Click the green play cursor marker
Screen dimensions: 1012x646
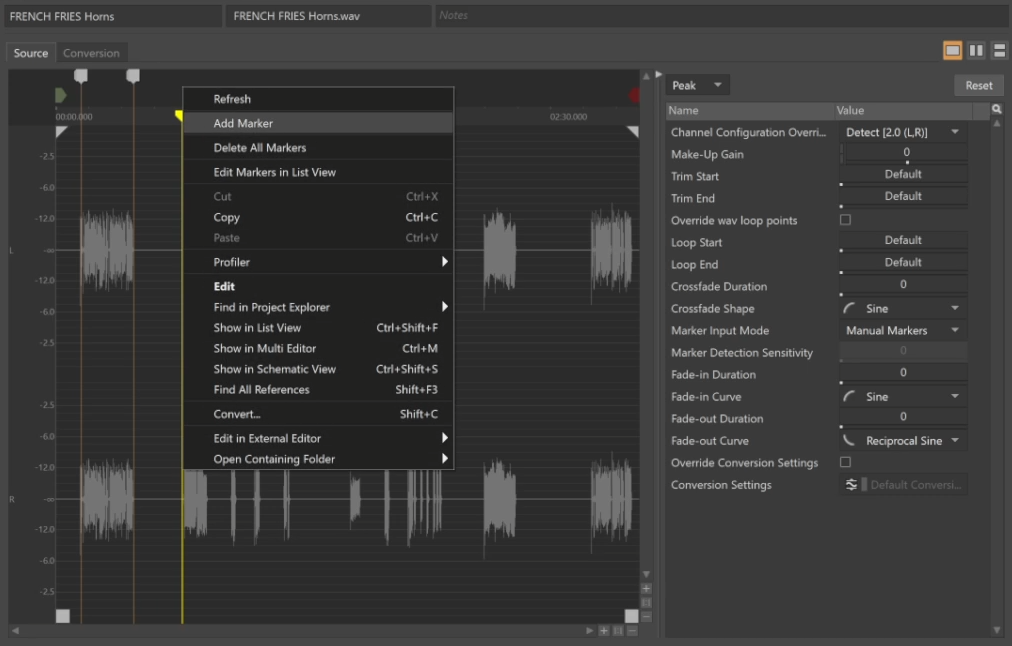[61, 96]
